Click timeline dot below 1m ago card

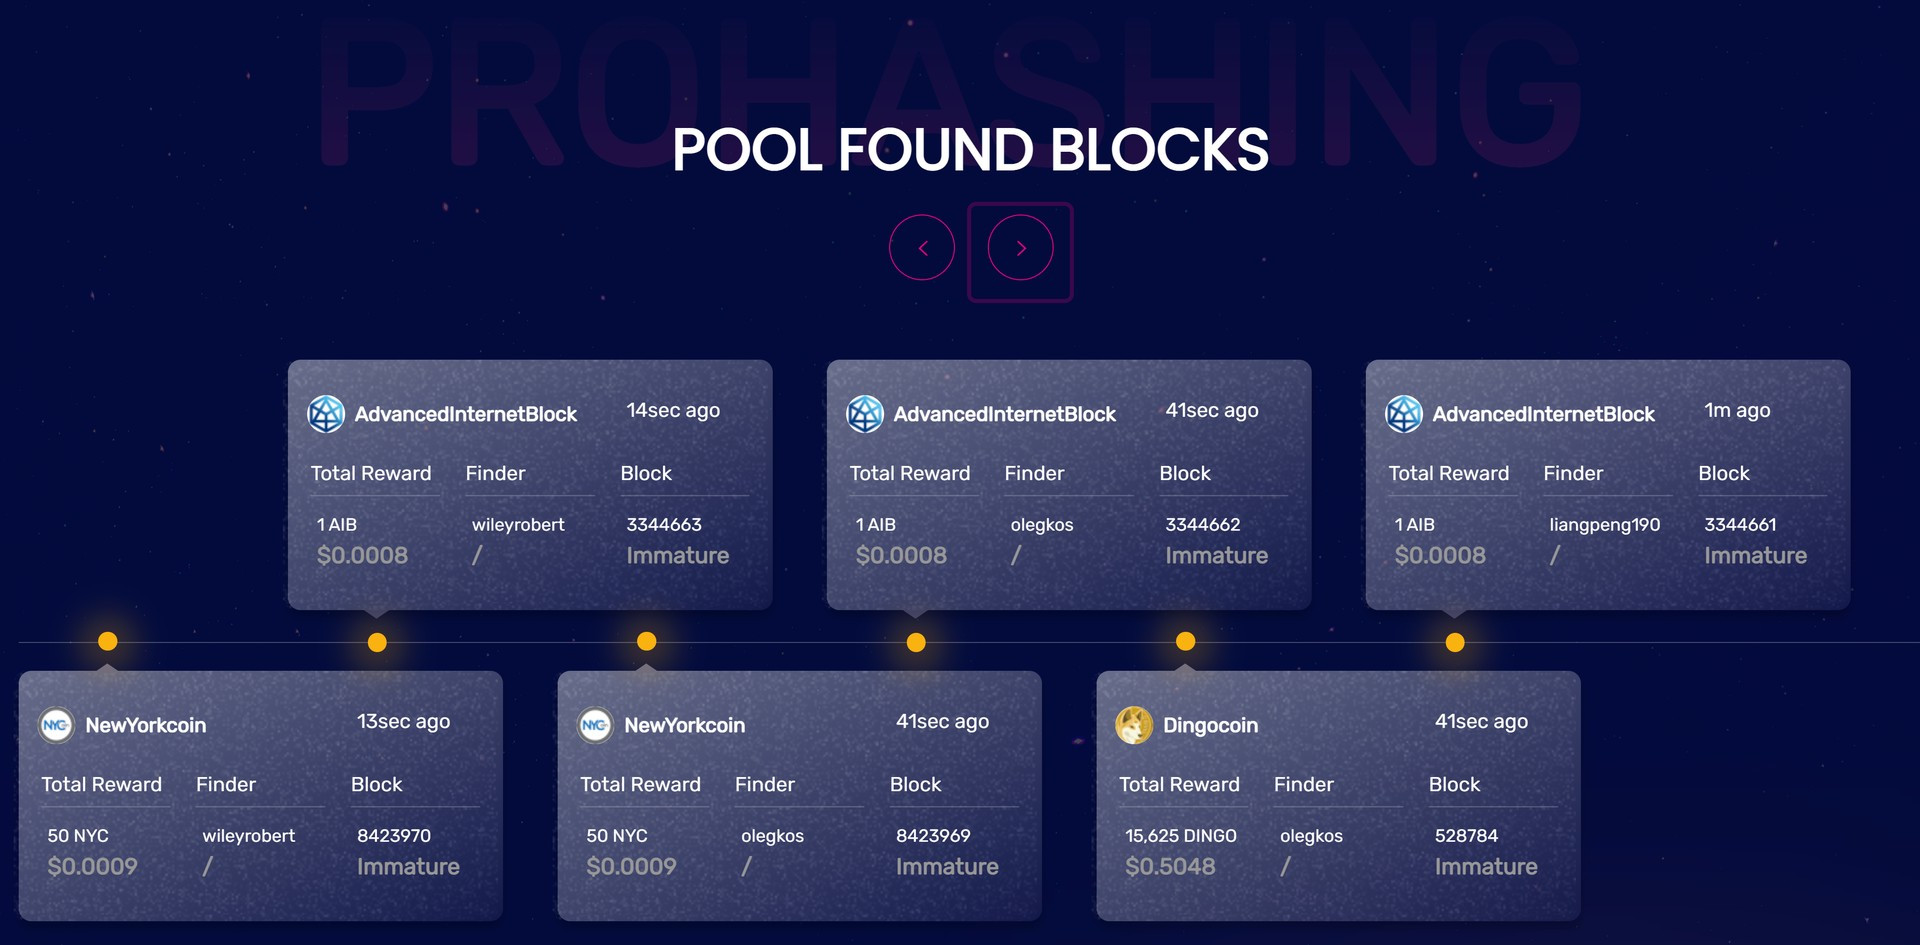pyautogui.click(x=1455, y=642)
